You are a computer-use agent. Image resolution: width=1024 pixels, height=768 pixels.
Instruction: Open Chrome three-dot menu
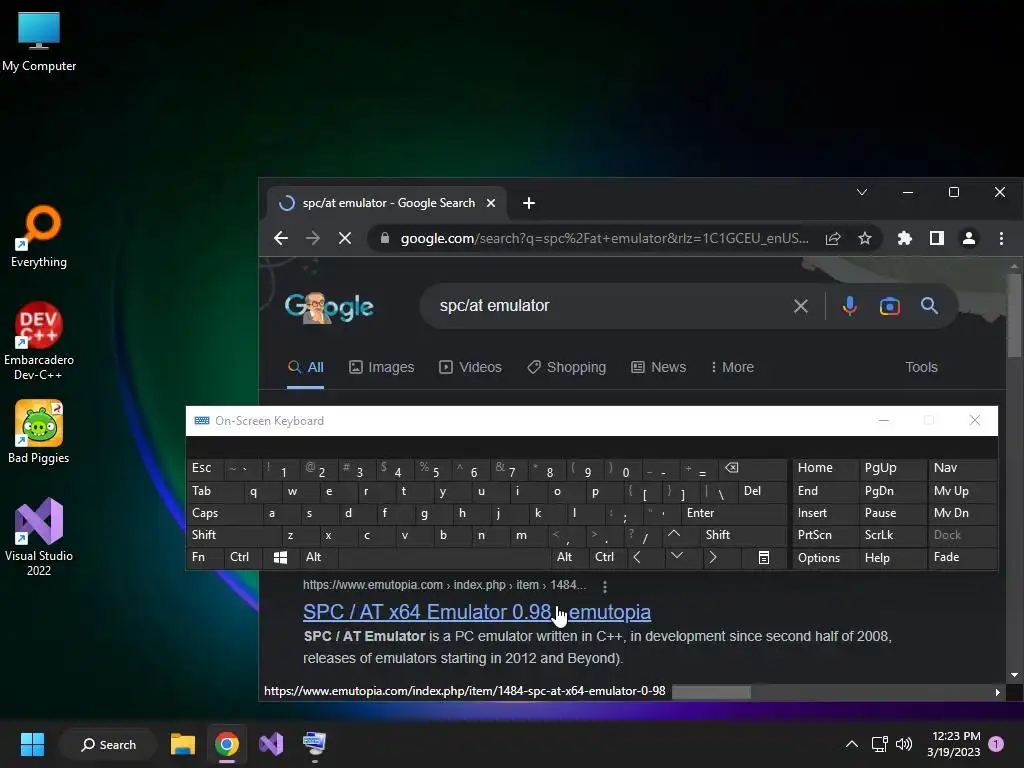1001,238
